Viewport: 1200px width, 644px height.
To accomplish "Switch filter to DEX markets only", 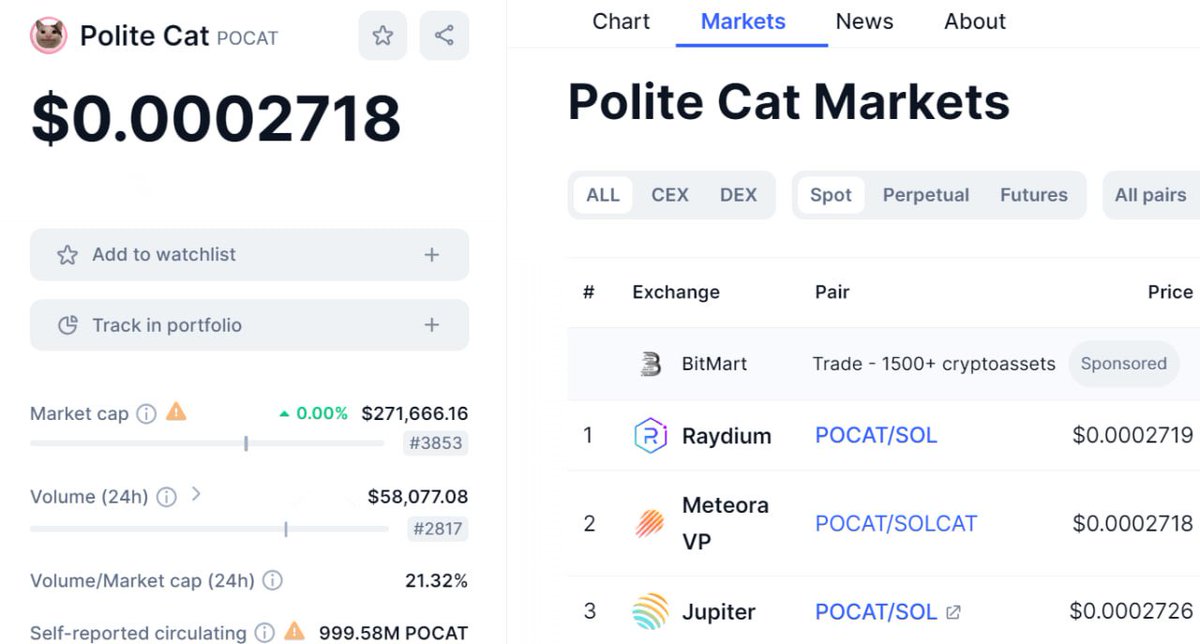I will (x=739, y=194).
